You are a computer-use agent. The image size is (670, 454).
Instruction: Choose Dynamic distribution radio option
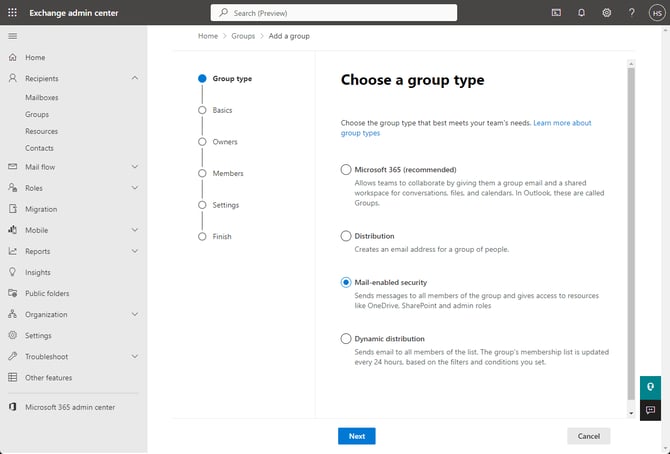(x=346, y=339)
